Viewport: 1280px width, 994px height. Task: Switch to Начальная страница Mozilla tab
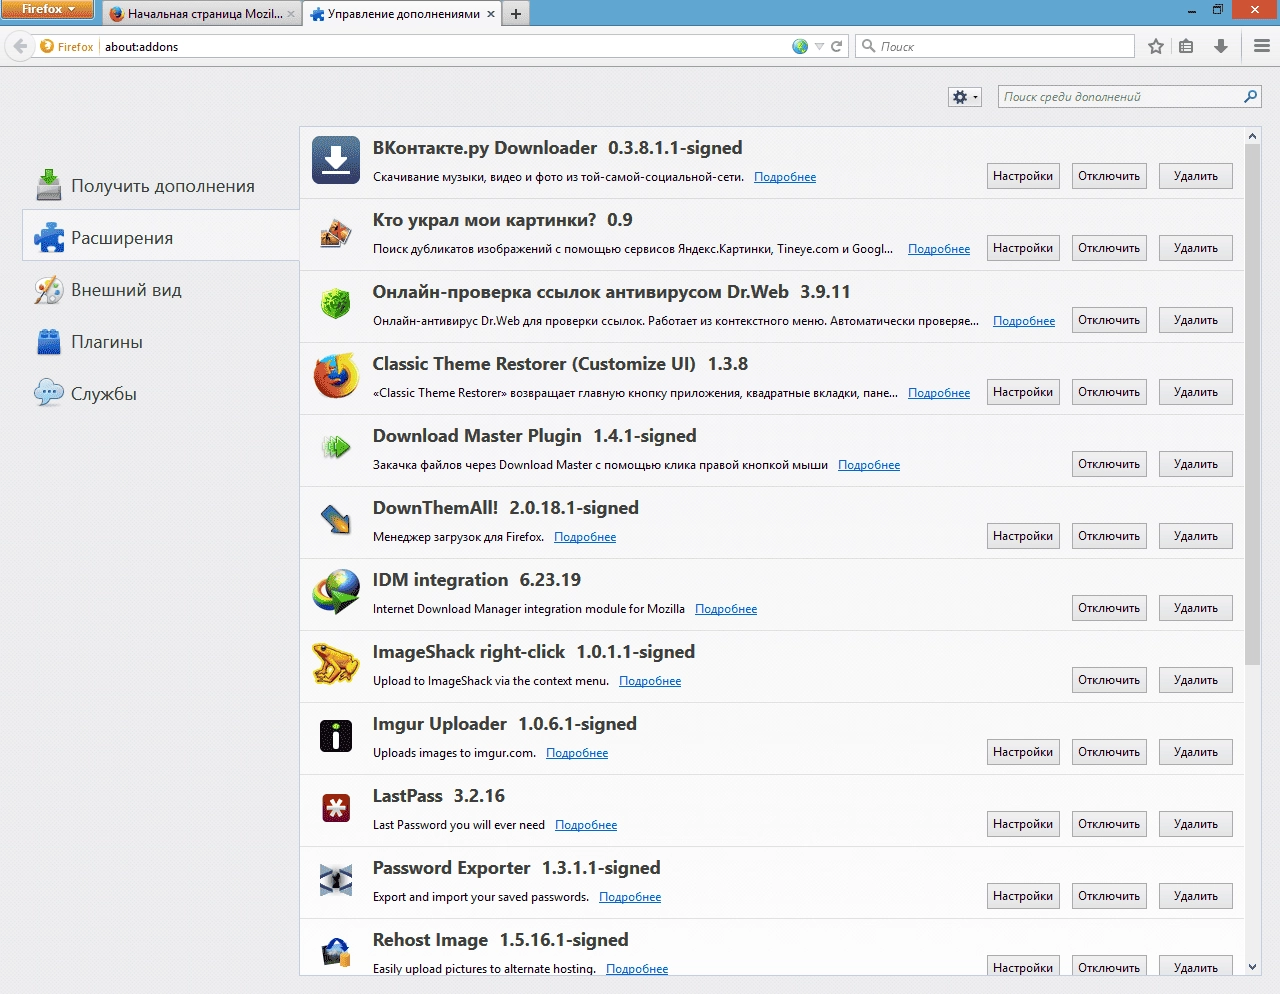[x=202, y=14]
